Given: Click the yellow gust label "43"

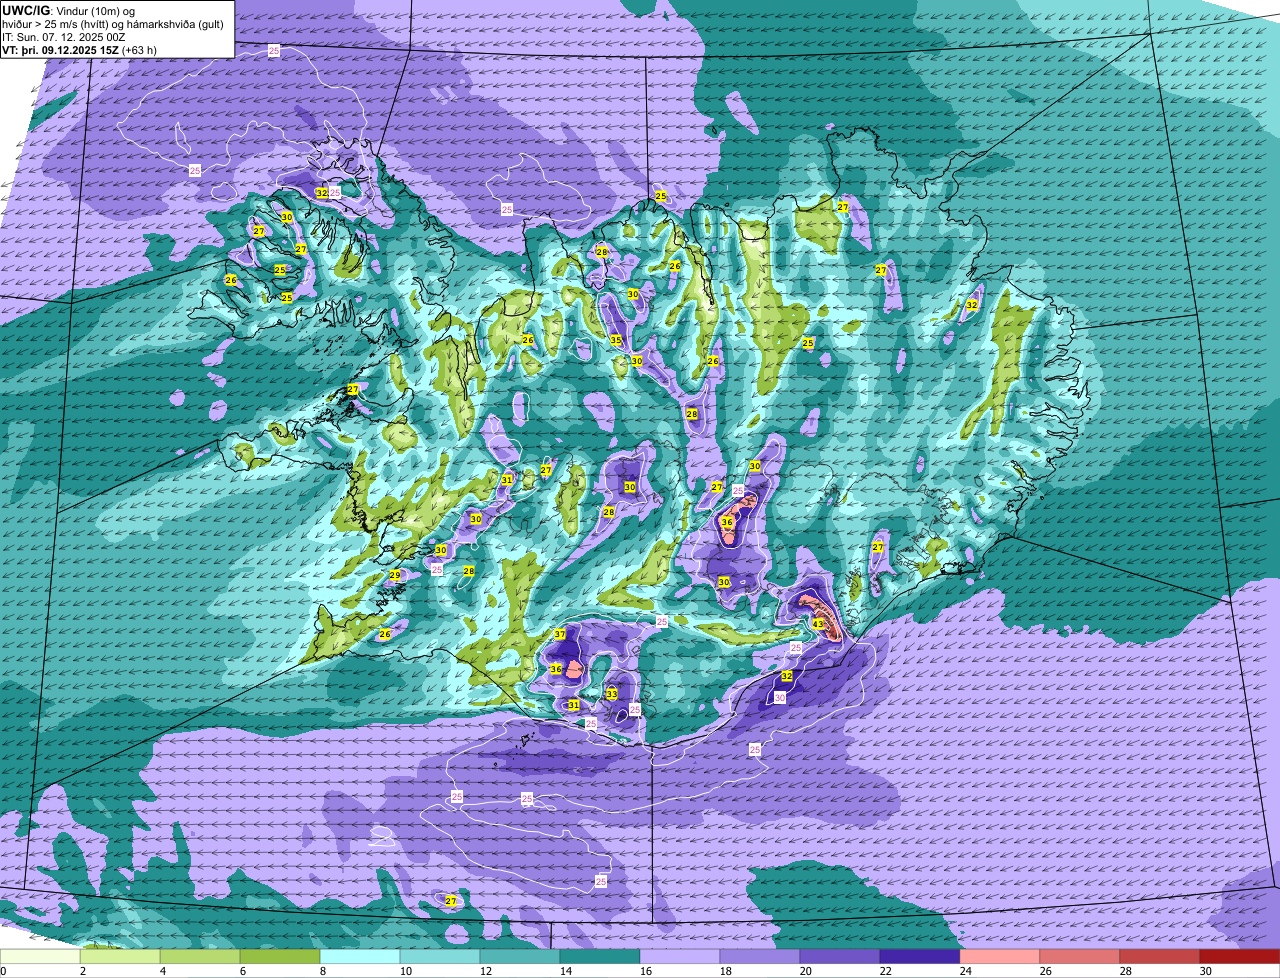Looking at the screenshot, I should 818,624.
